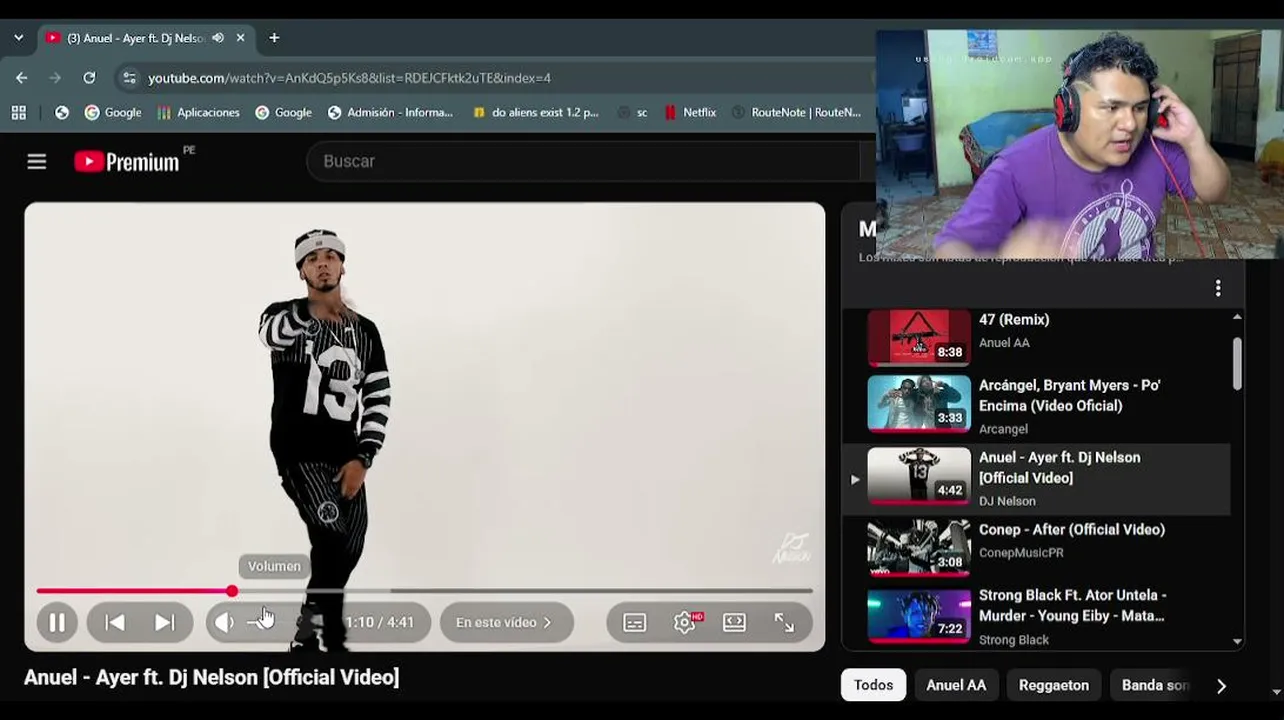Open the YouTube hamburger guide menu

37,161
